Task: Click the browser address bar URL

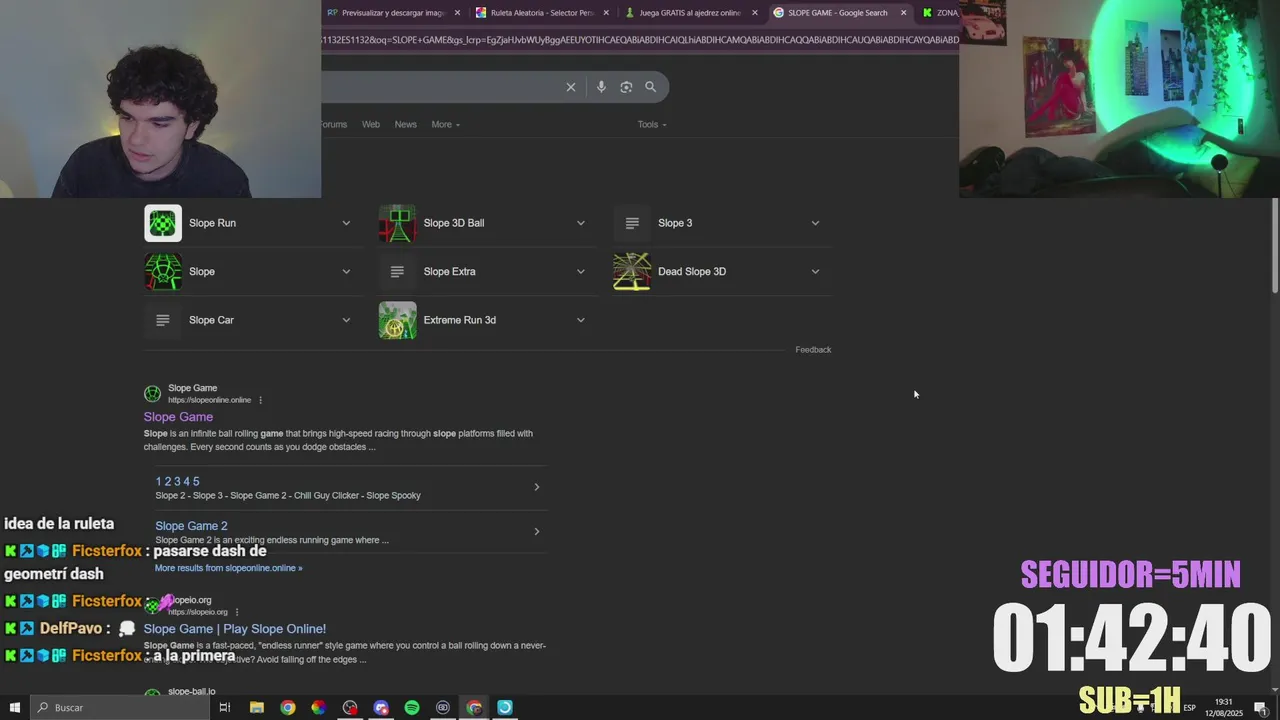Action: pyautogui.click(x=640, y=40)
